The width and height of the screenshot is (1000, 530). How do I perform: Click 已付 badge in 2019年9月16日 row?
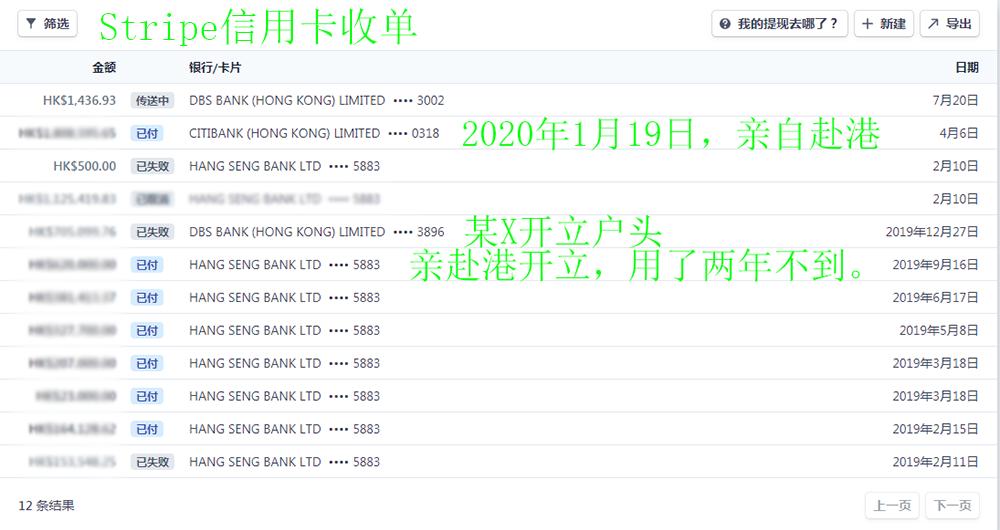pos(147,265)
